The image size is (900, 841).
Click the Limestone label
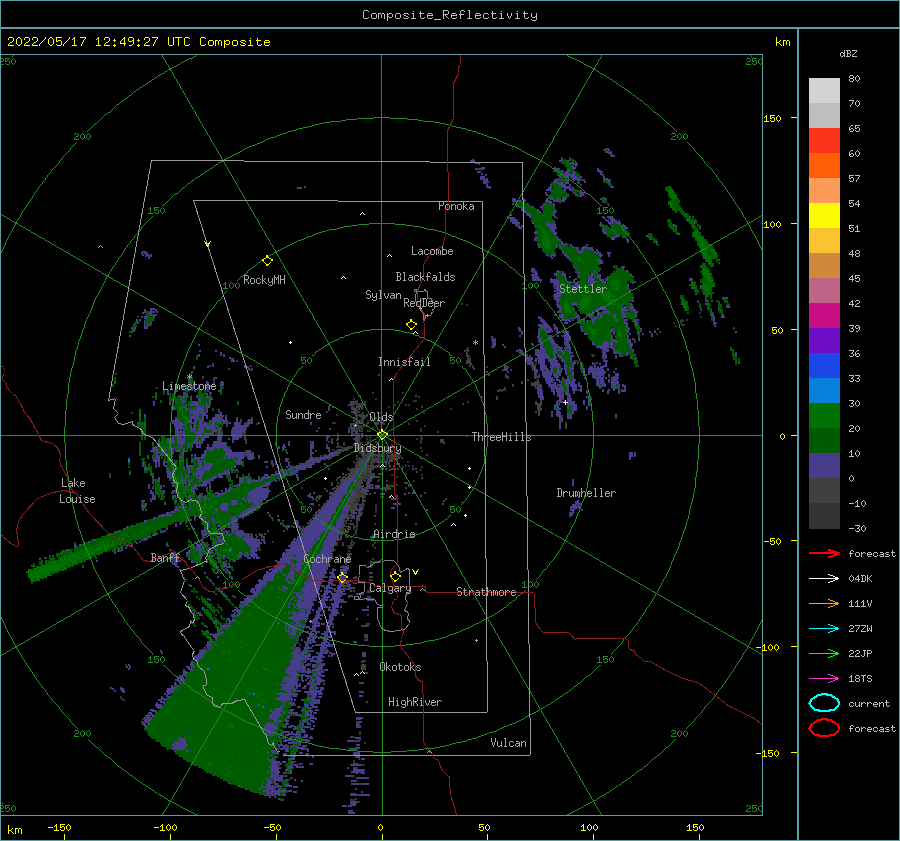[189, 386]
